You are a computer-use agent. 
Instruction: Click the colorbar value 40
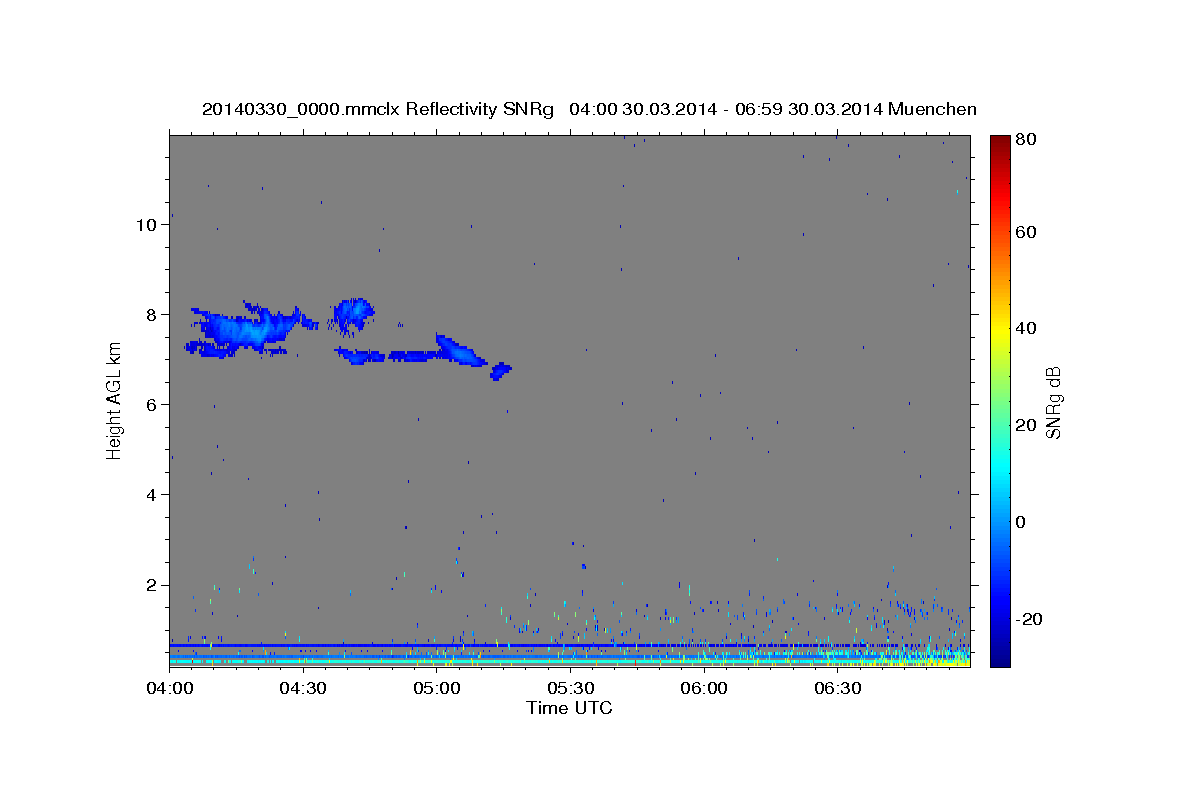pos(1028,328)
